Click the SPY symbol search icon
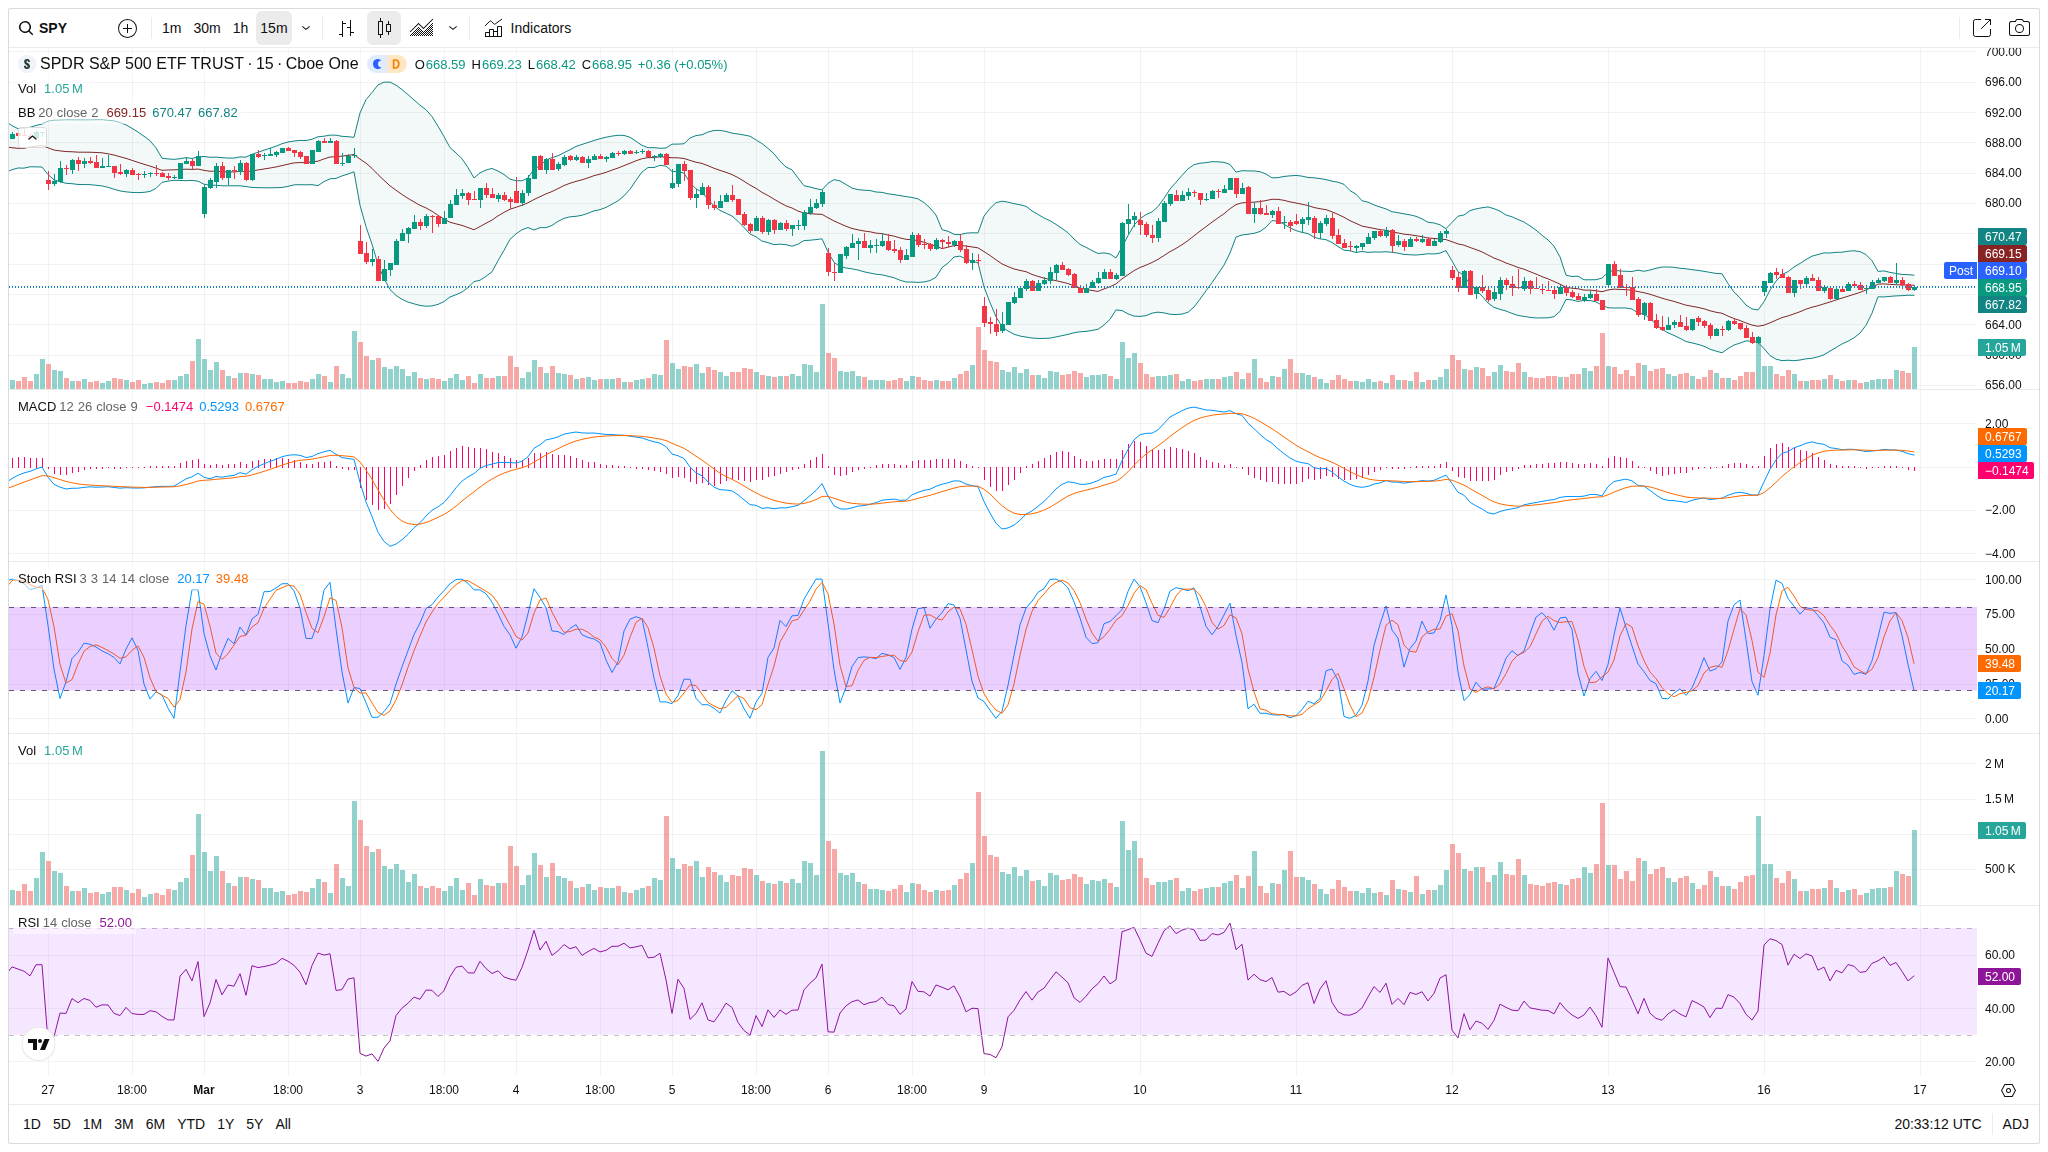 click(x=26, y=28)
